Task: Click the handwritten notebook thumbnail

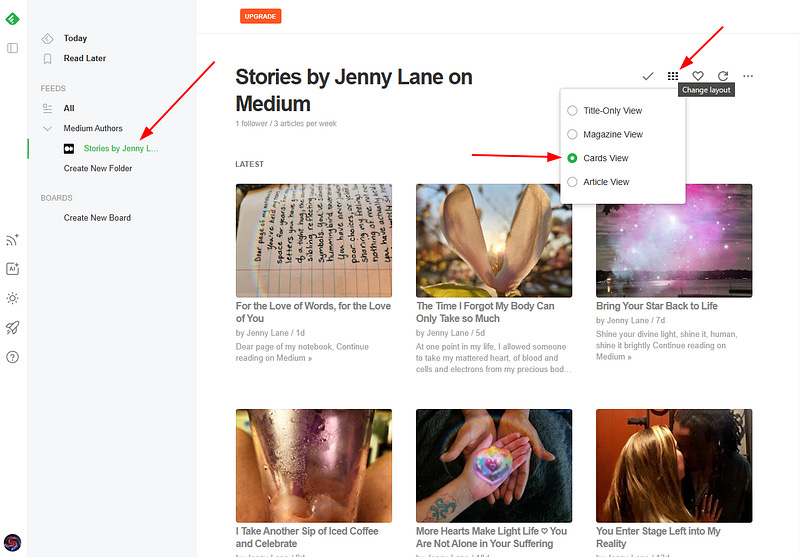Action: click(314, 241)
